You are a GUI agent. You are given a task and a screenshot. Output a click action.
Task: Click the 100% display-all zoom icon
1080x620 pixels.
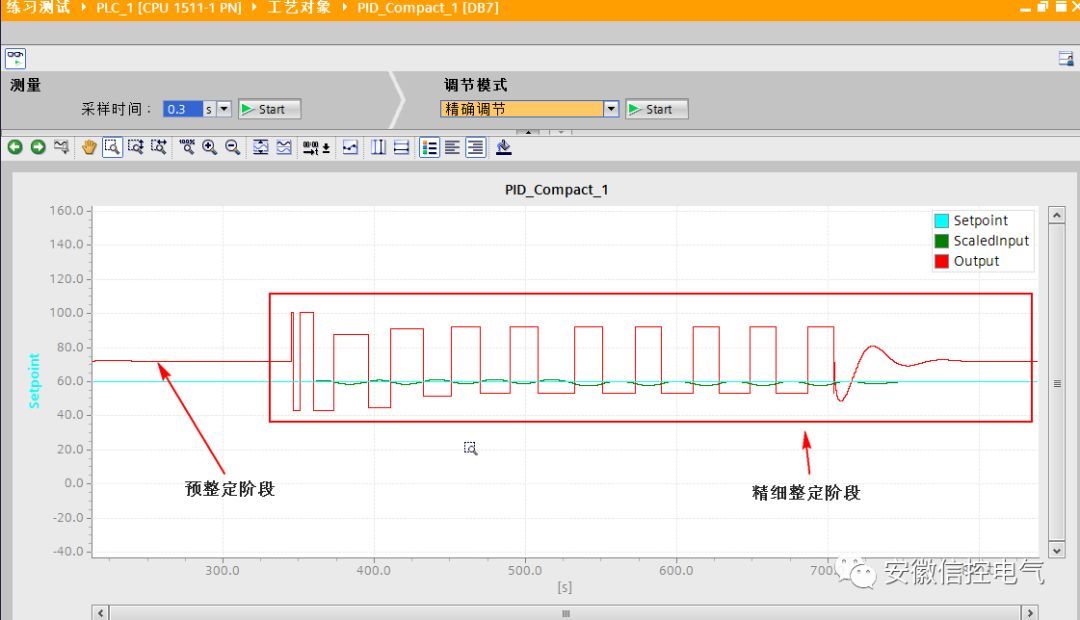(186, 147)
